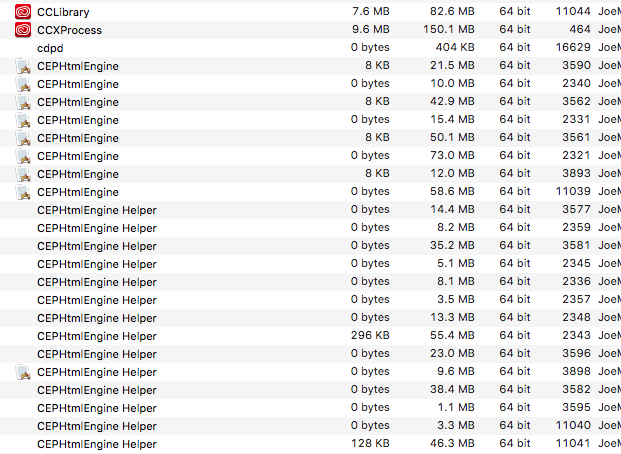Select CEPHtmlEngine Helper with PID 2345
Image resolution: width=621 pixels, height=454 pixels.
point(310,264)
